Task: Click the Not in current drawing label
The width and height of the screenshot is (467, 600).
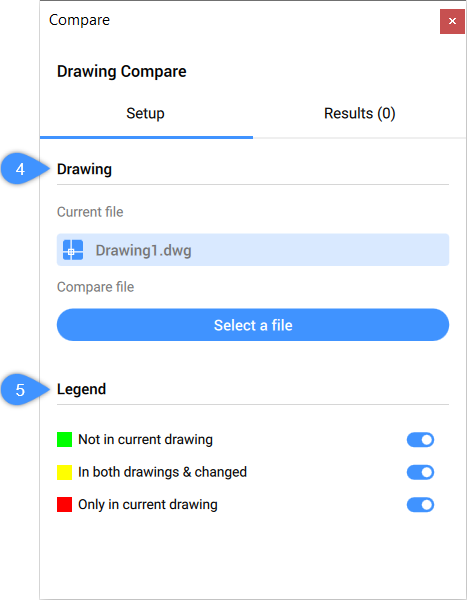Action: pyautogui.click(x=145, y=439)
